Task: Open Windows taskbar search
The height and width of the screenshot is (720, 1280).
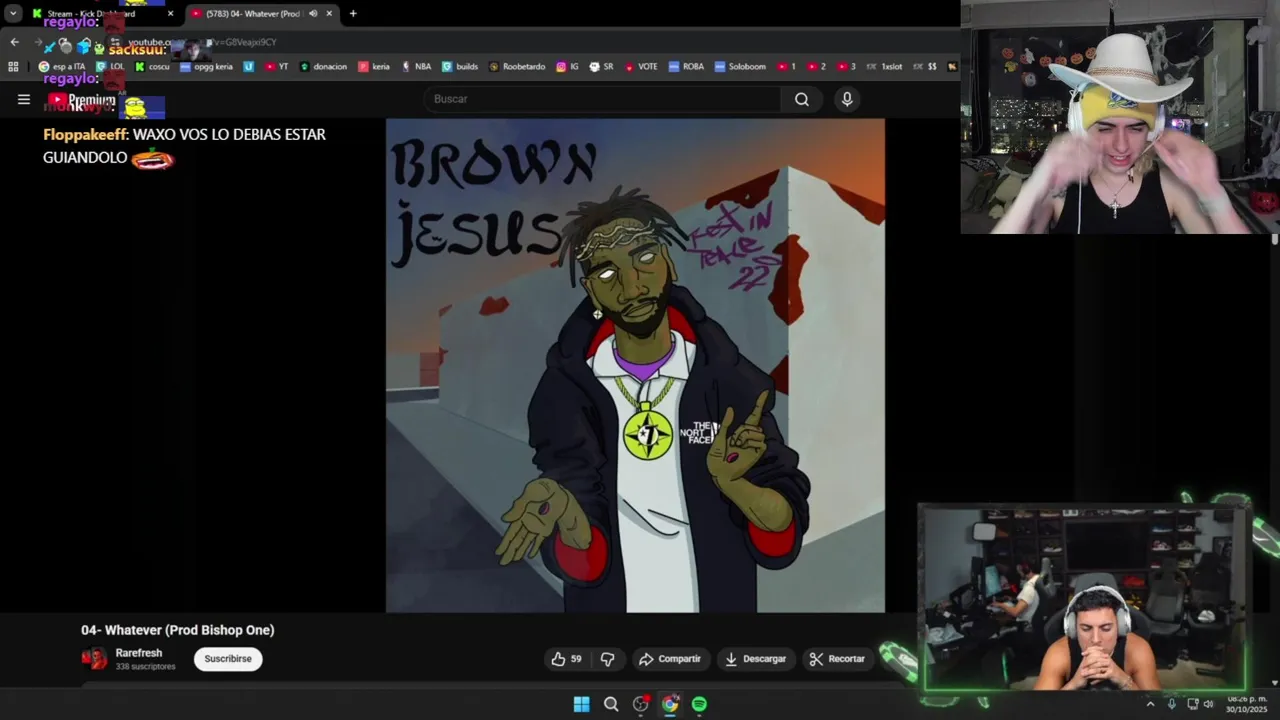Action: [611, 704]
